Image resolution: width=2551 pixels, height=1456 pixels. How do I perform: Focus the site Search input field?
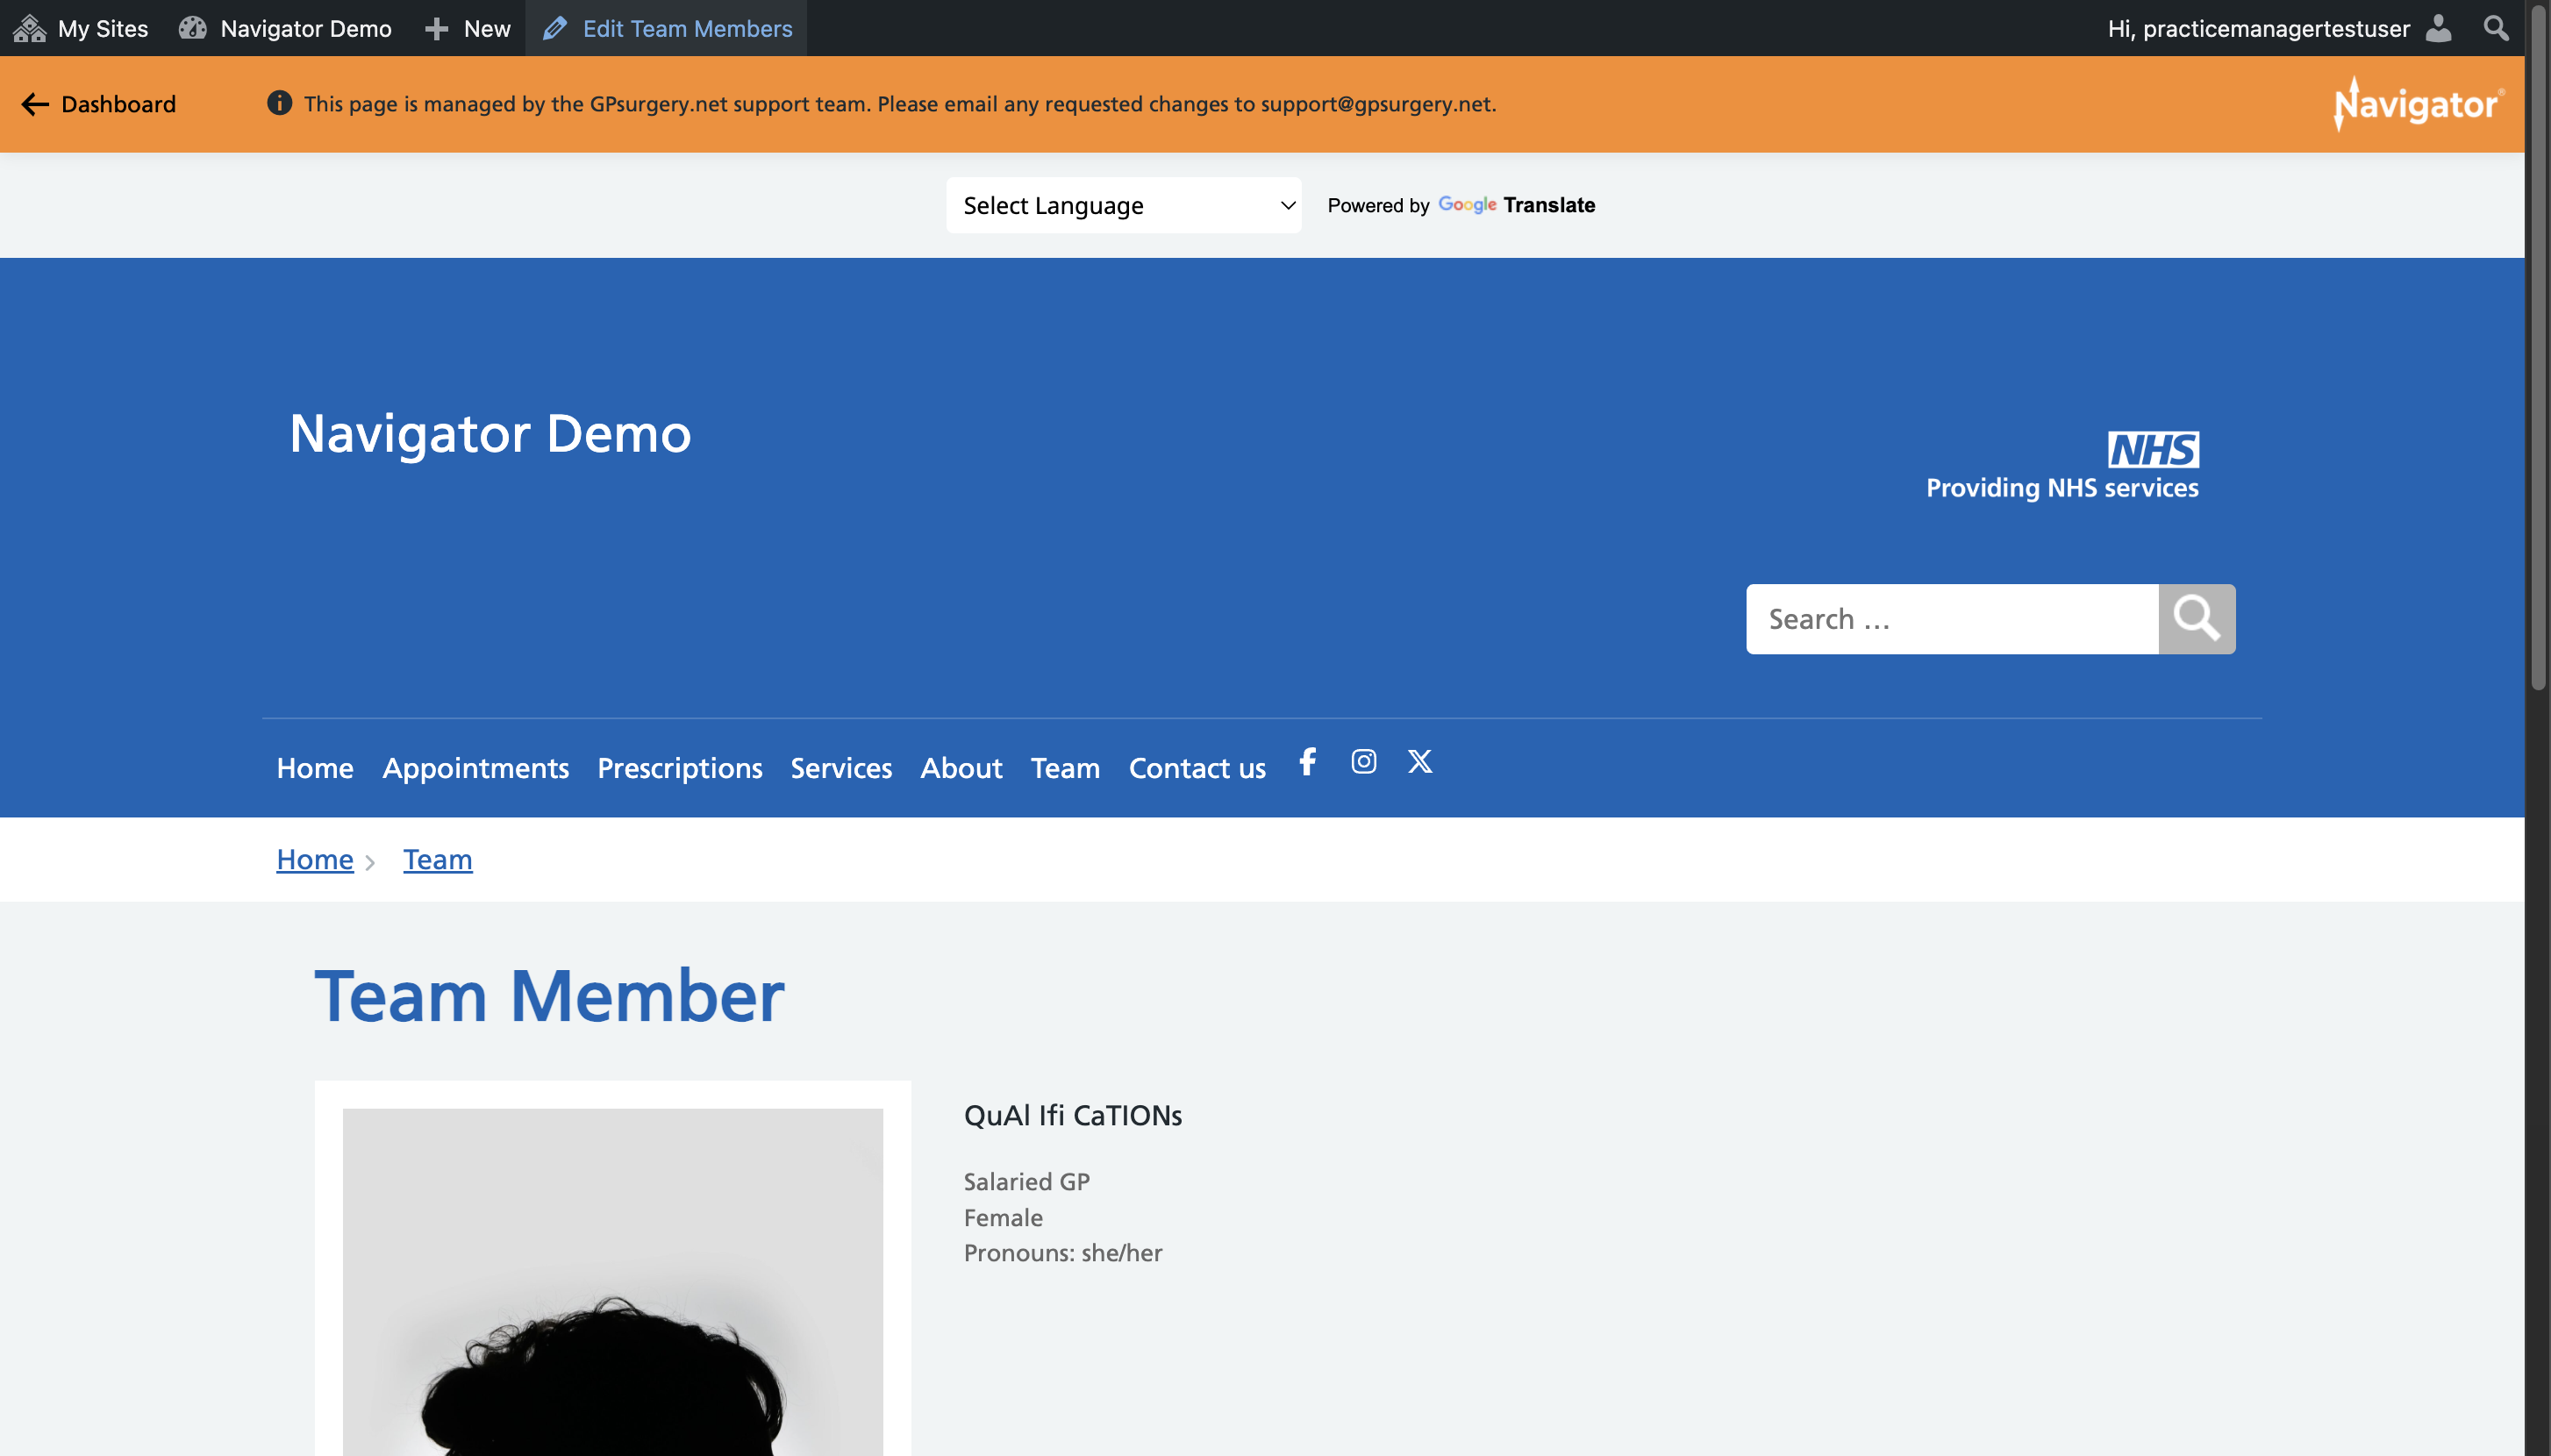(1951, 619)
